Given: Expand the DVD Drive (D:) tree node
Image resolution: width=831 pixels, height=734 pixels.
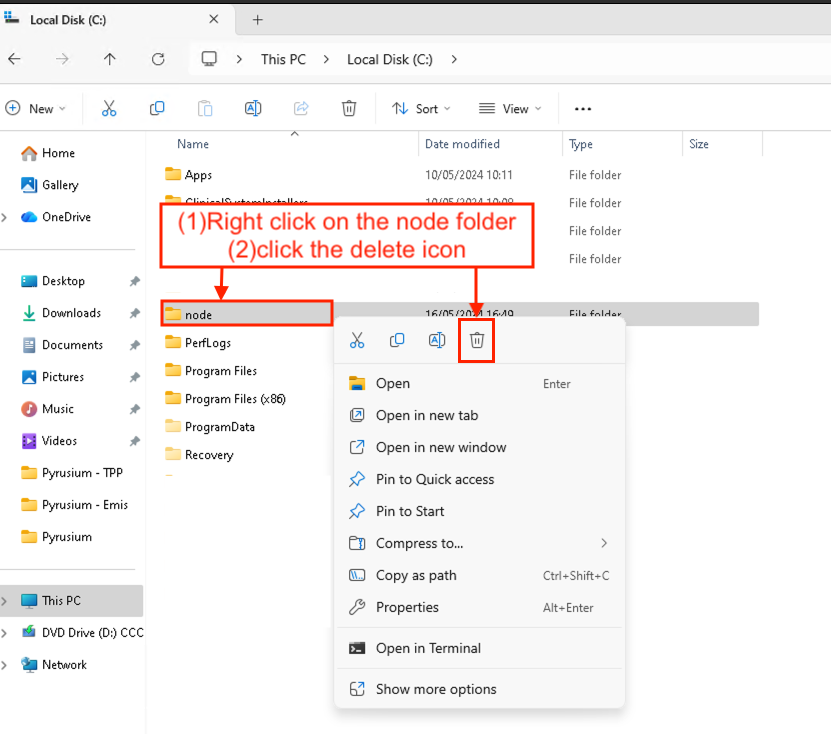Looking at the screenshot, I should click(x=4, y=633).
